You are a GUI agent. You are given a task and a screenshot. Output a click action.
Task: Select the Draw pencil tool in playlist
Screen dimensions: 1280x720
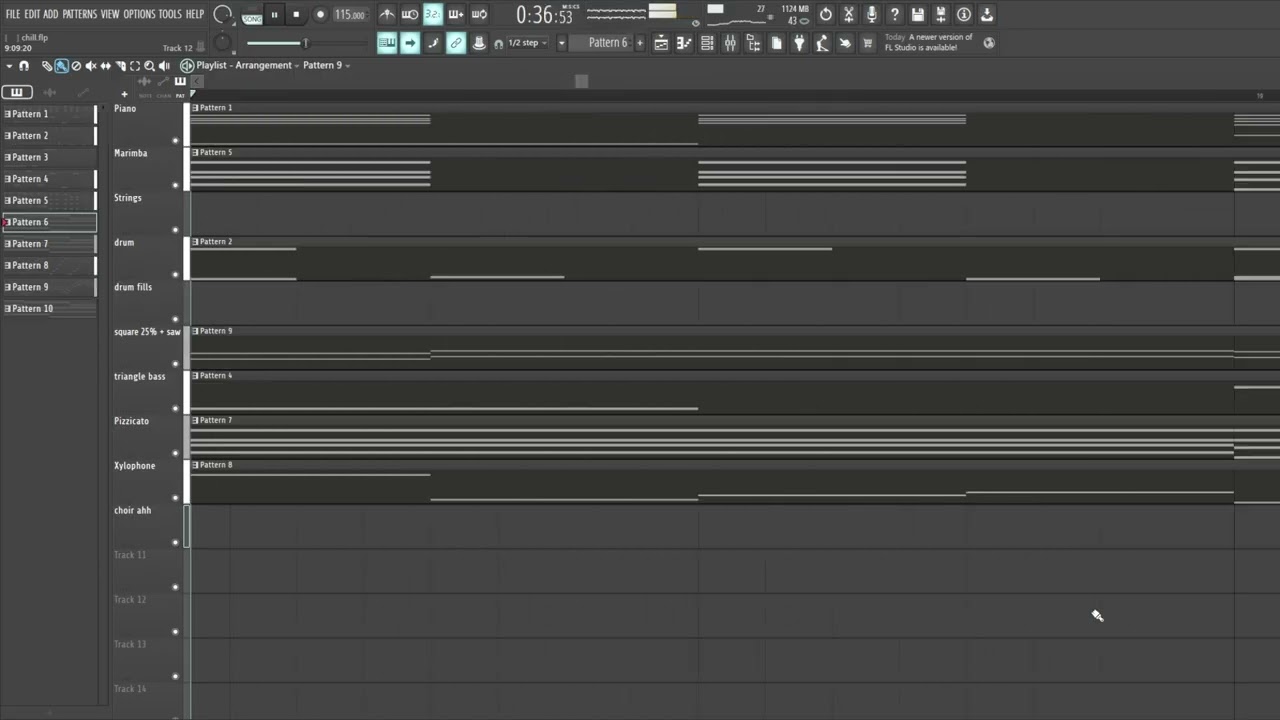point(47,66)
